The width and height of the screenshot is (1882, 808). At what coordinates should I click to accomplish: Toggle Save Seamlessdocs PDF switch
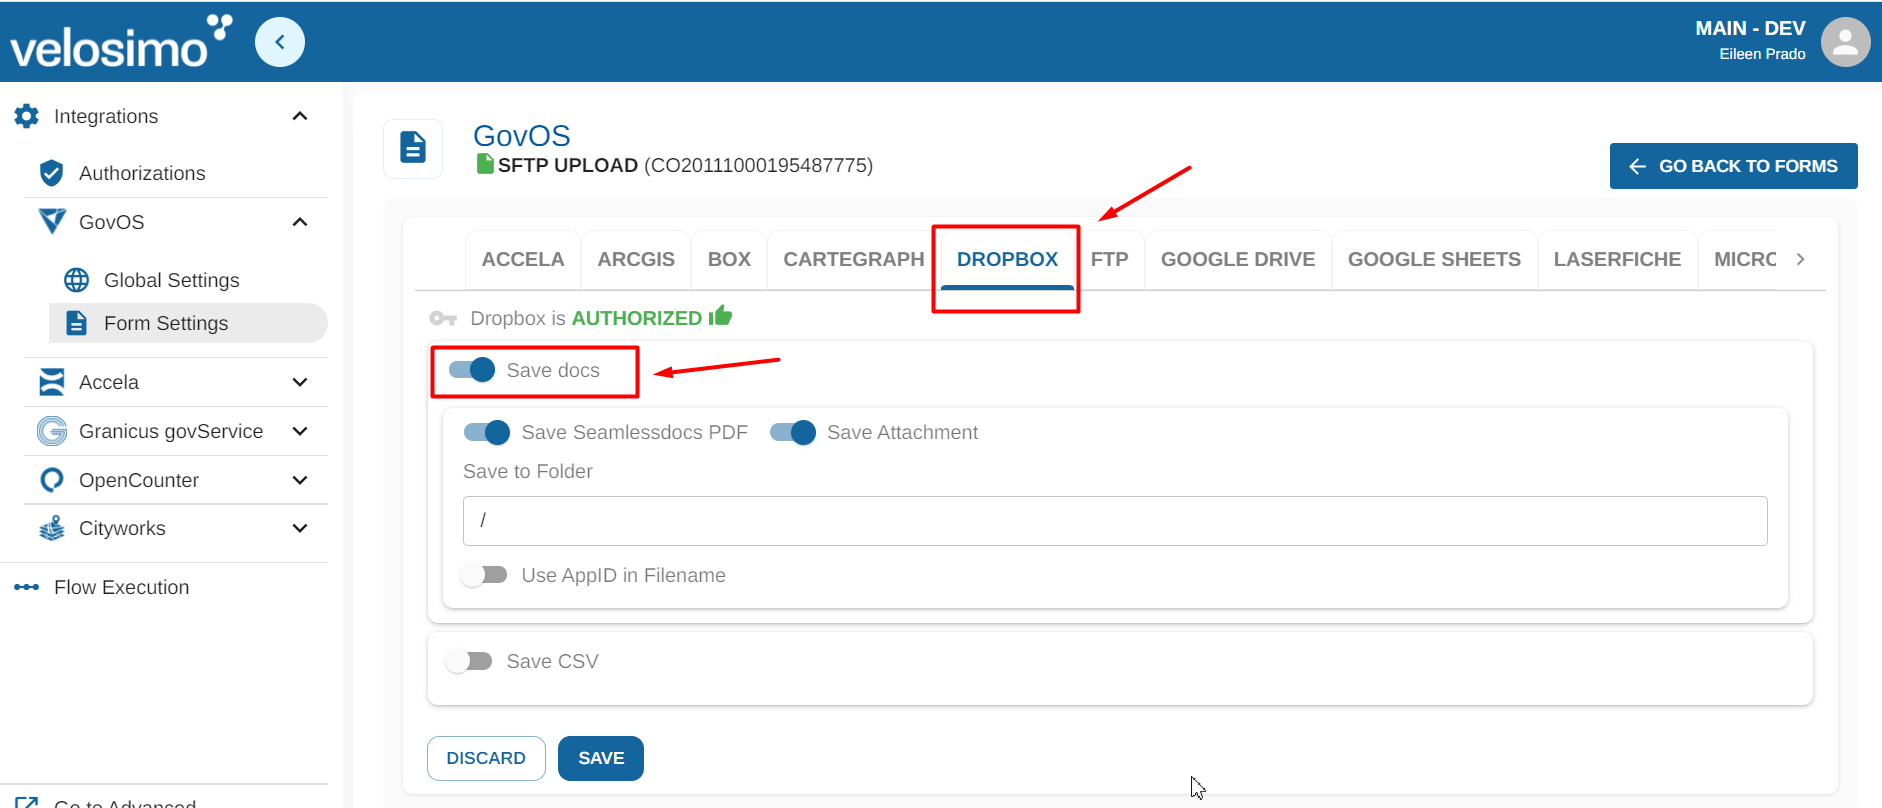coord(486,432)
